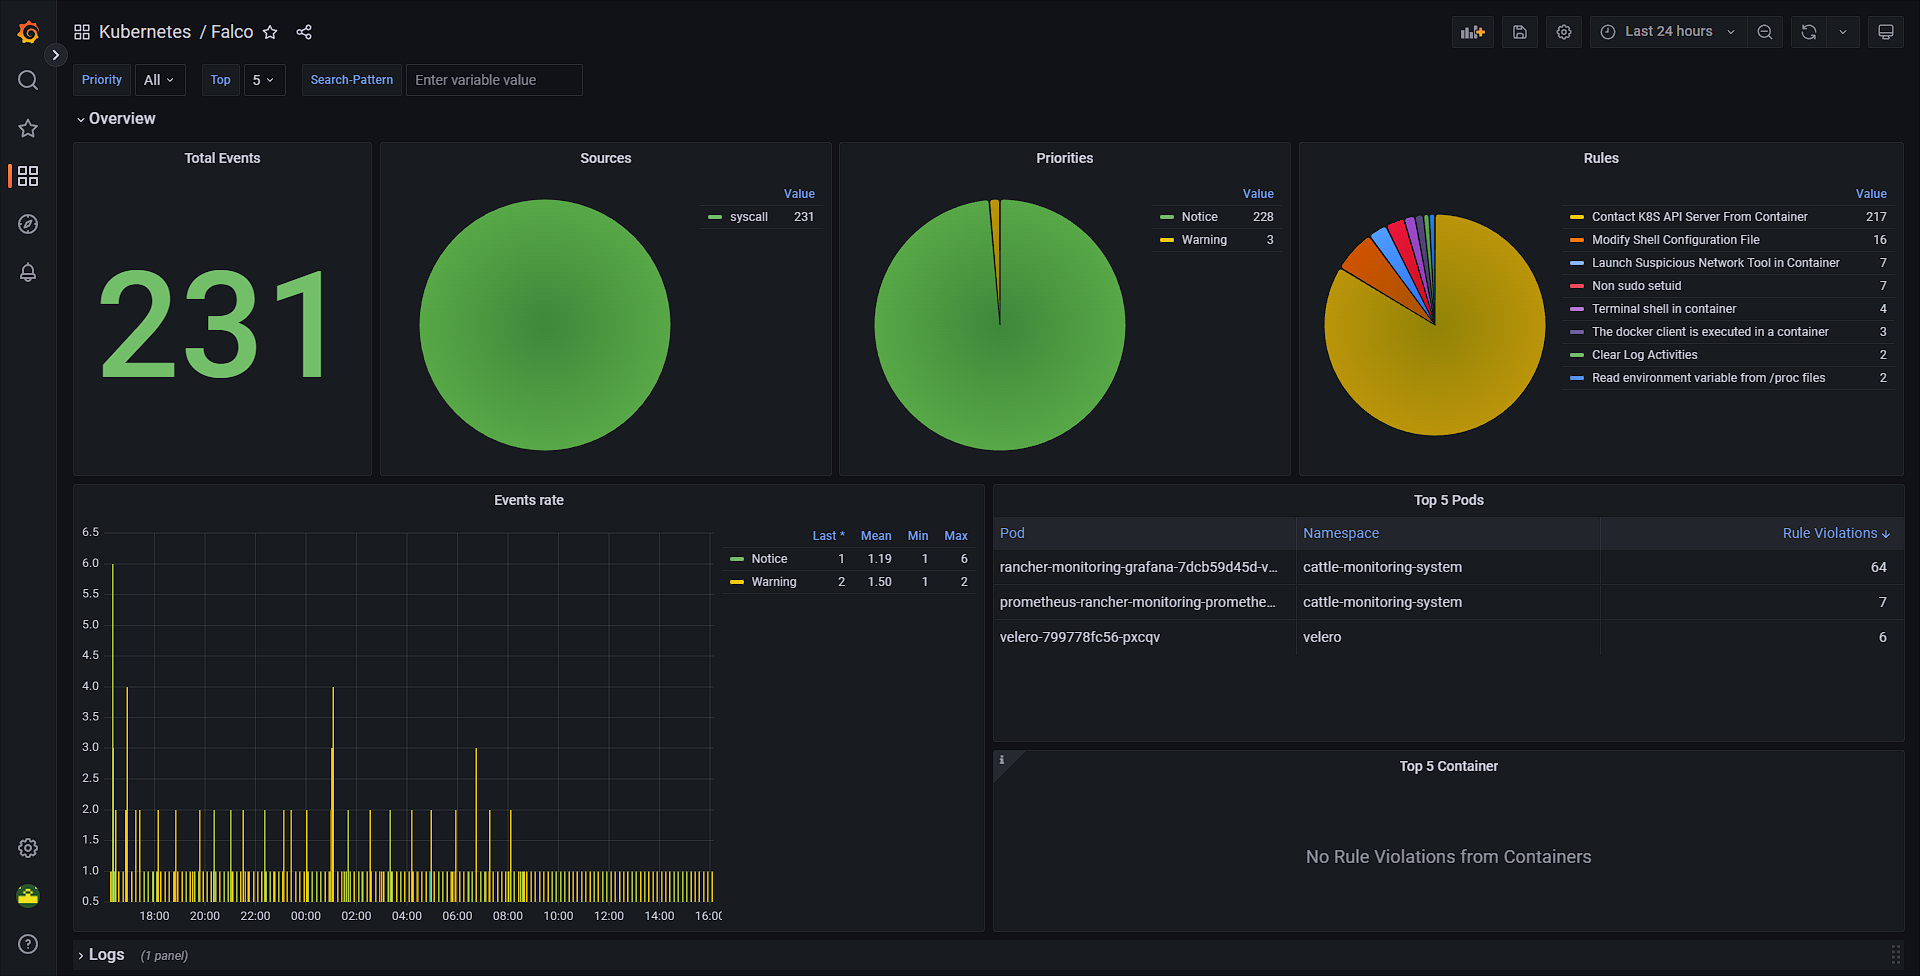Viewport: 1920px width, 976px height.
Task: Open Sources panel title menu
Action: 606,158
